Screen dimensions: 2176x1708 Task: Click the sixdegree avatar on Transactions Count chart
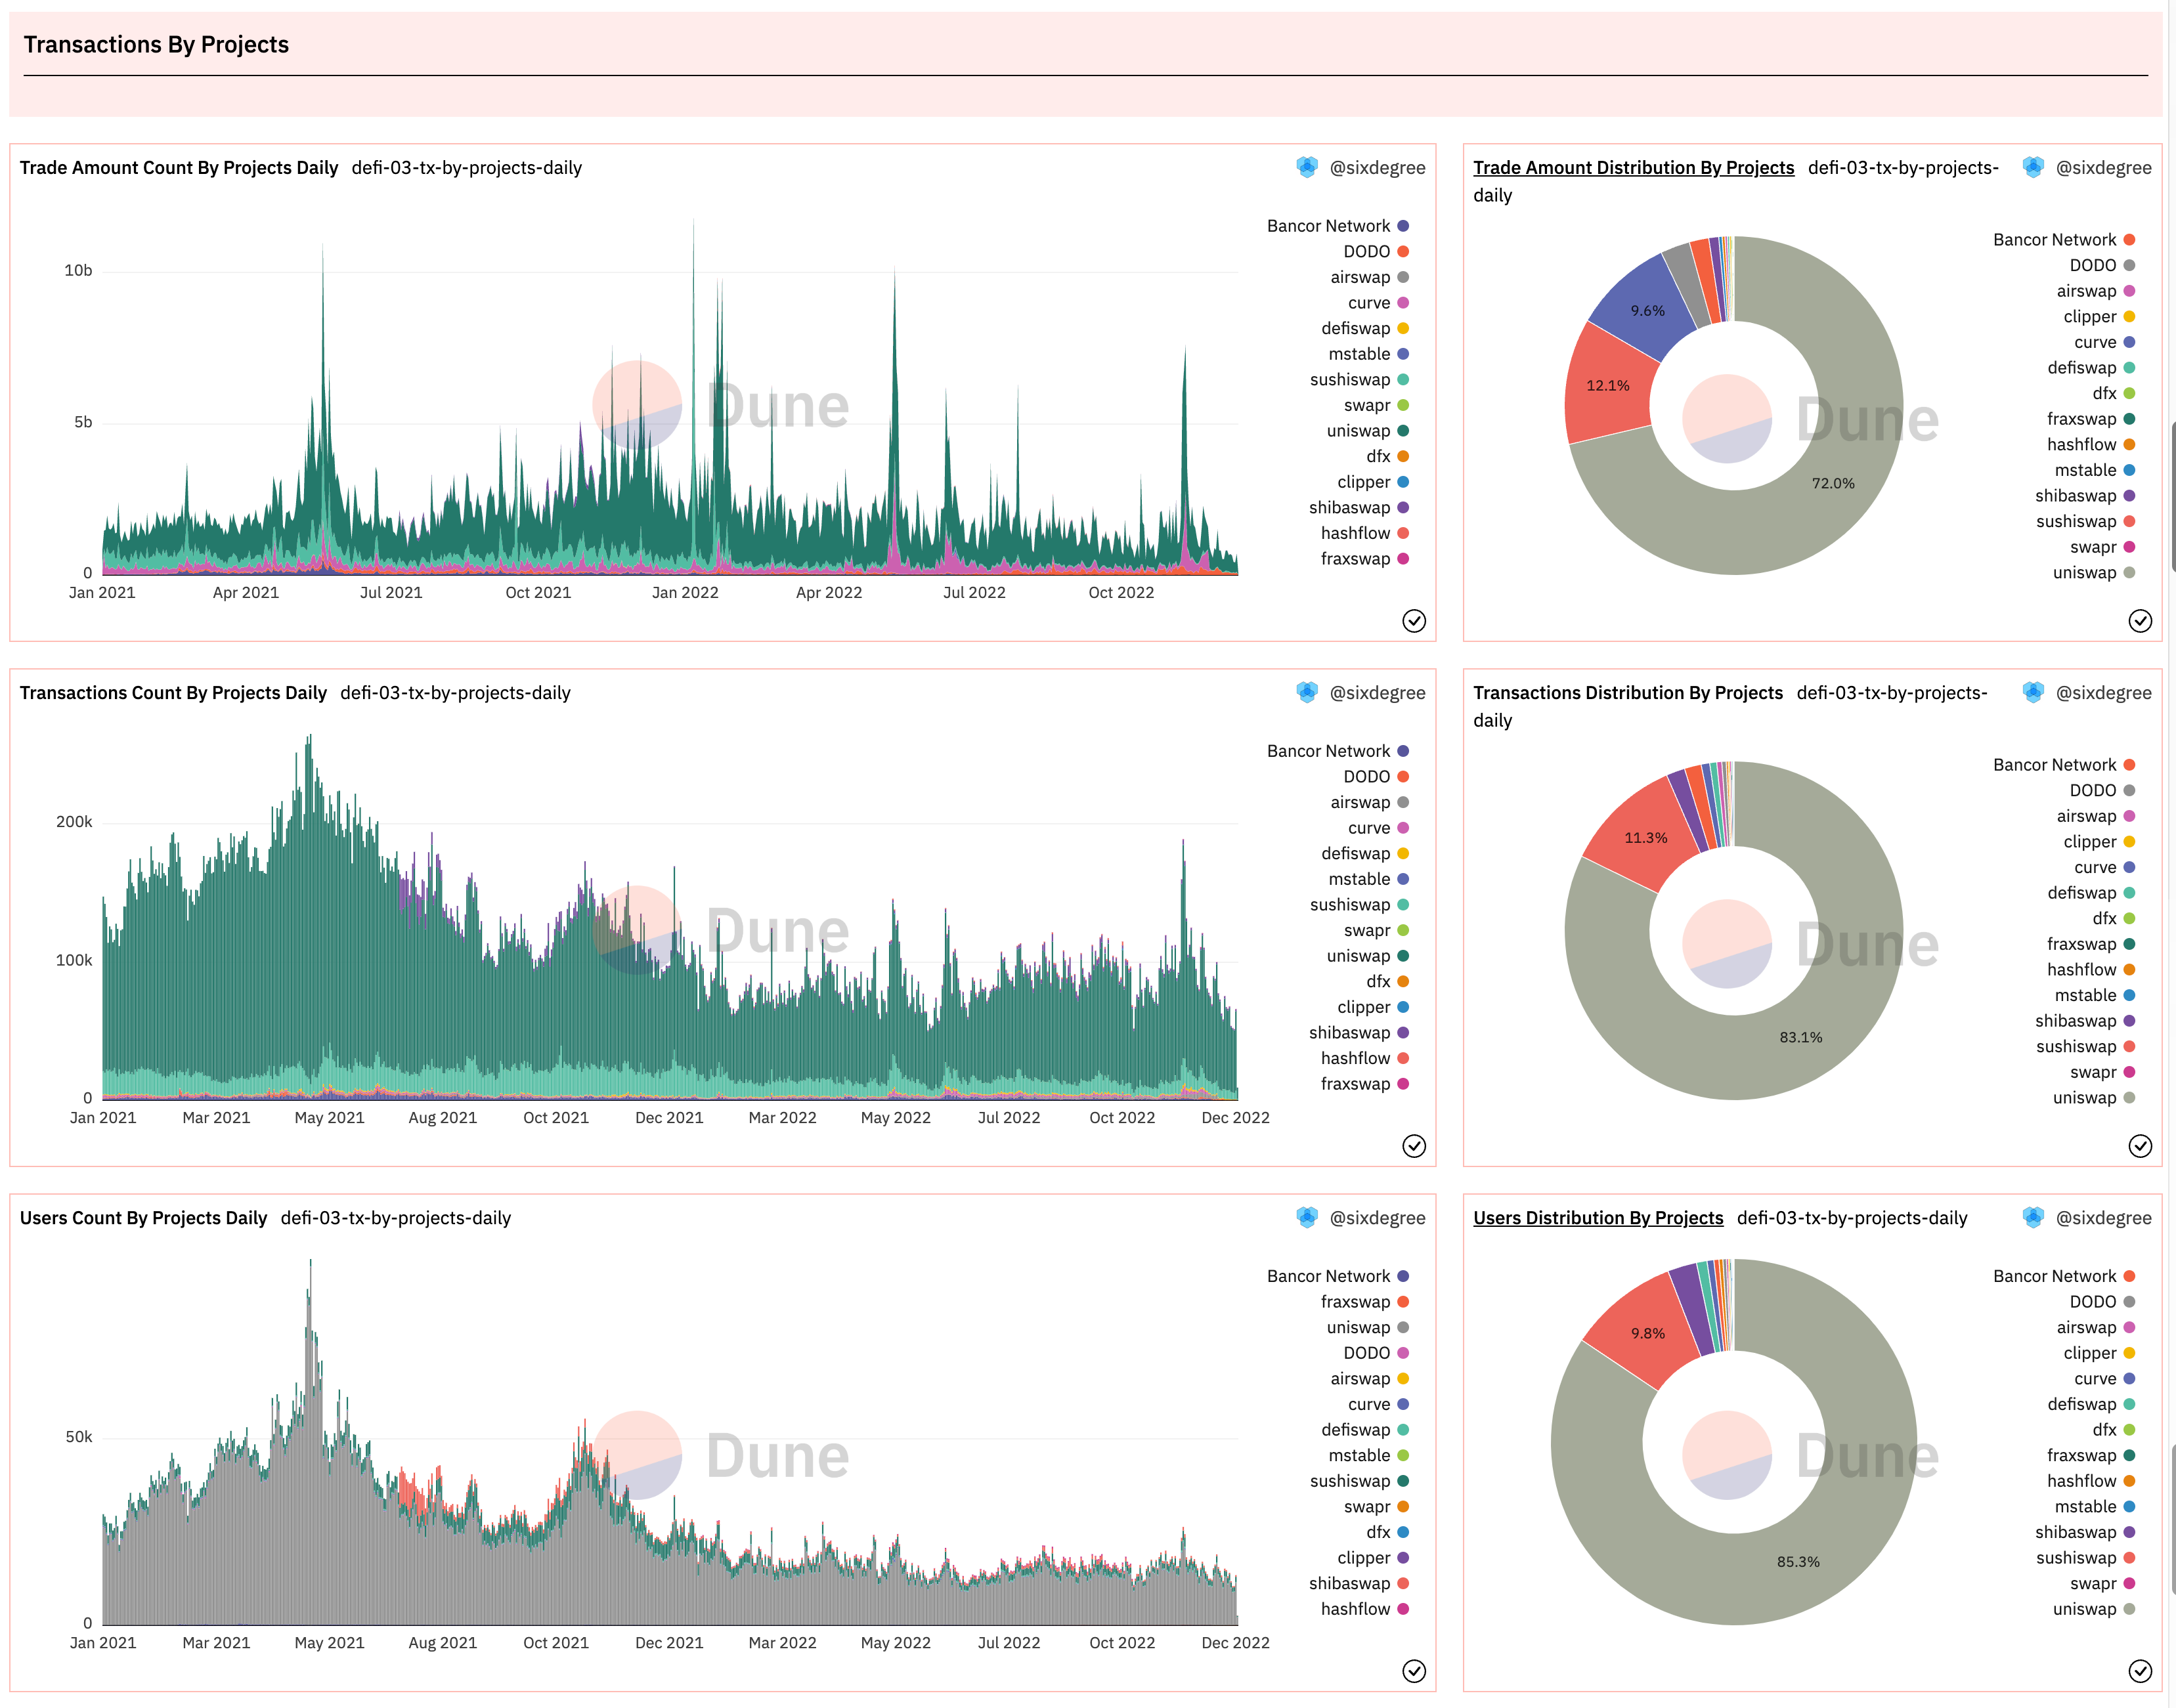point(1307,692)
